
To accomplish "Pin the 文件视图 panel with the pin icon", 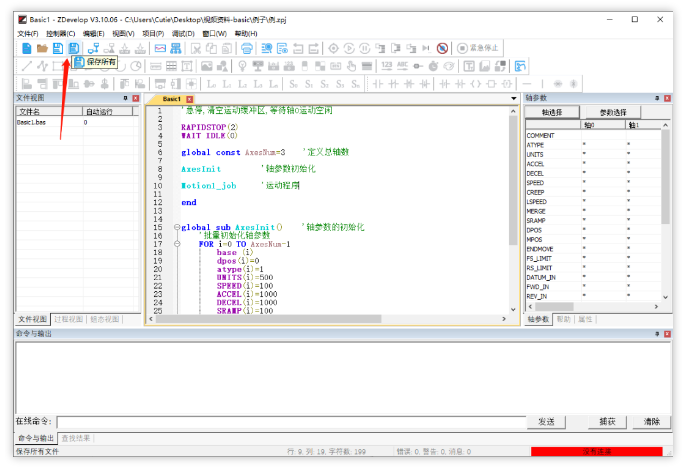I will pos(125,98).
